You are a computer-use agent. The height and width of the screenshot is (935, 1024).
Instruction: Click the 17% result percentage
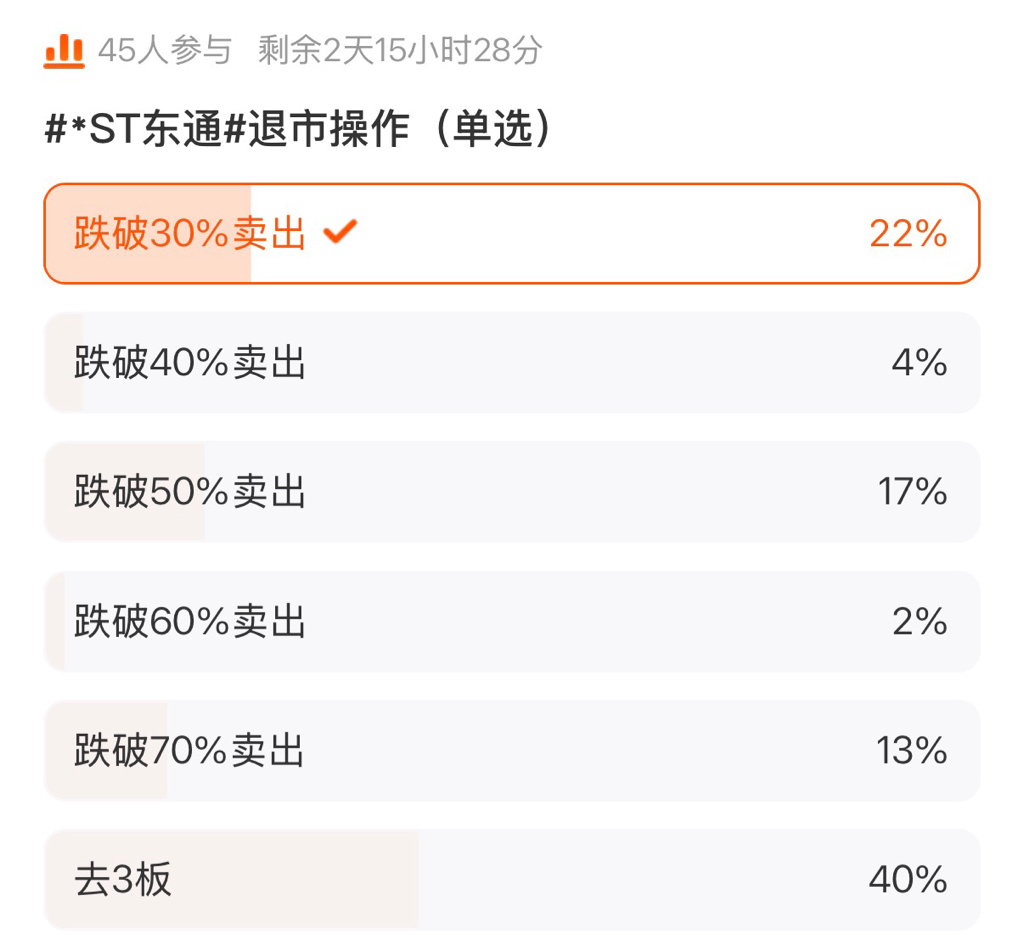[x=912, y=492]
